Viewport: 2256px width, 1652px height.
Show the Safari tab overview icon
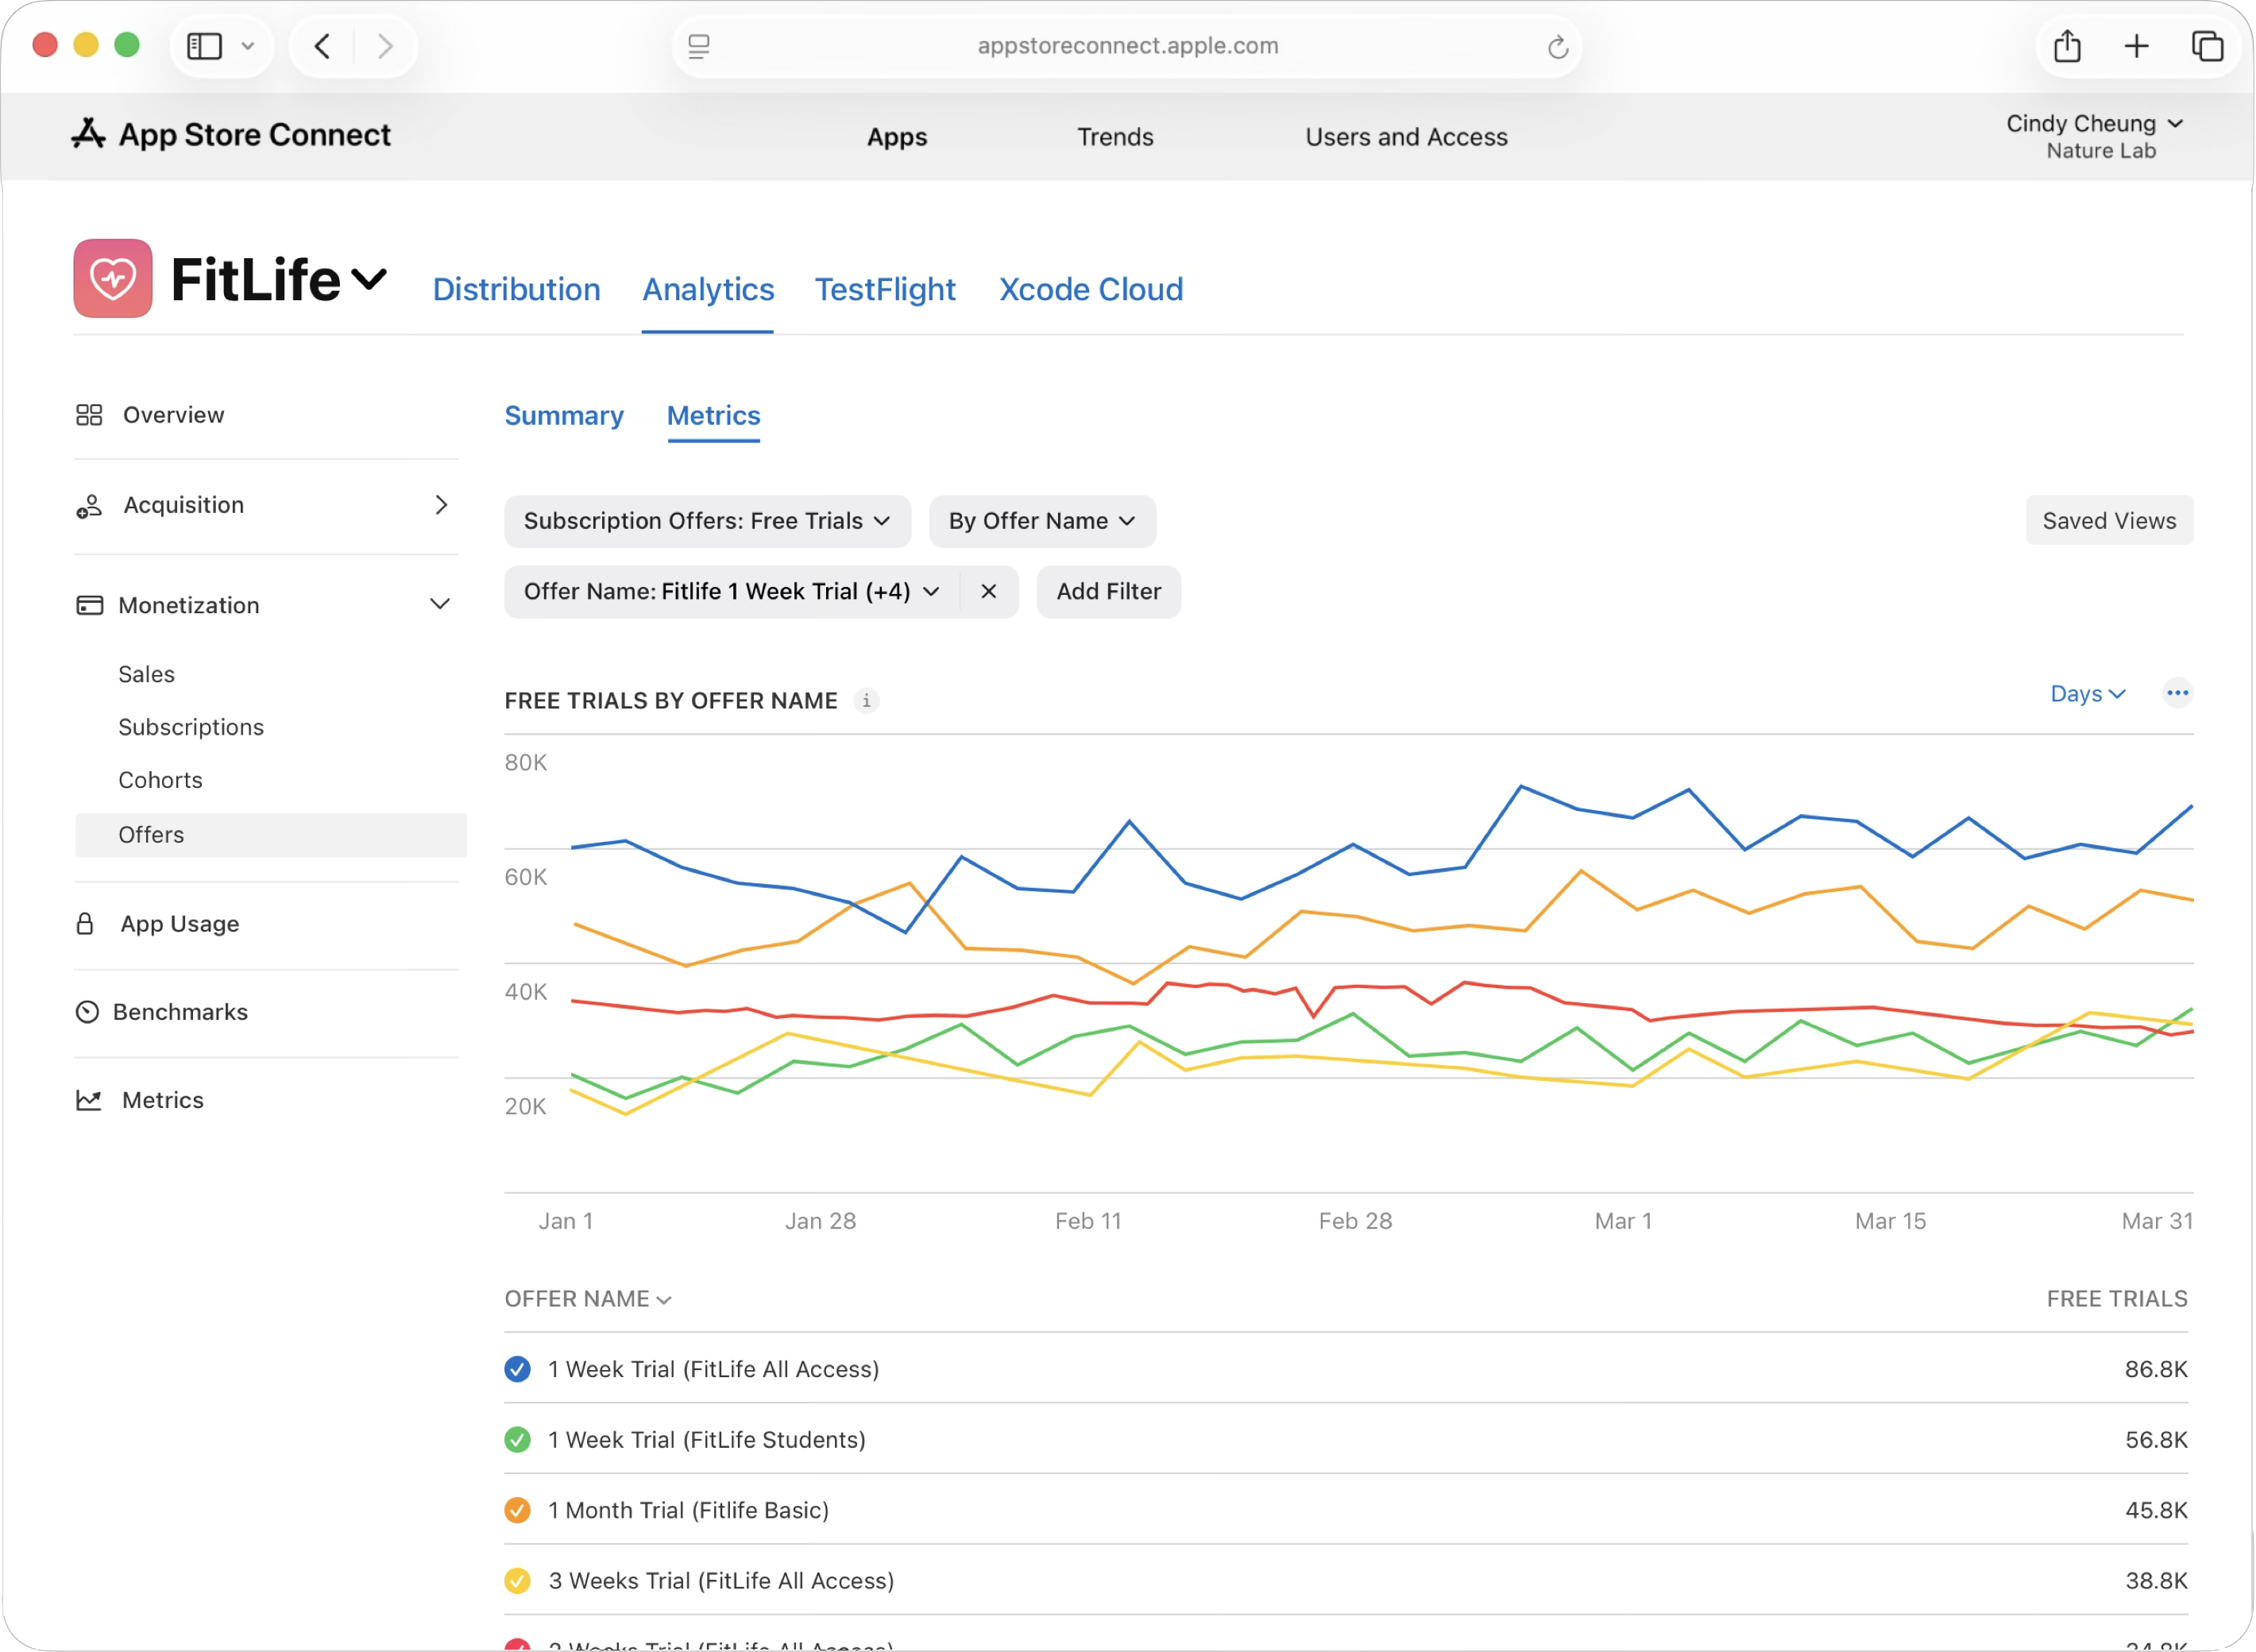click(2207, 46)
